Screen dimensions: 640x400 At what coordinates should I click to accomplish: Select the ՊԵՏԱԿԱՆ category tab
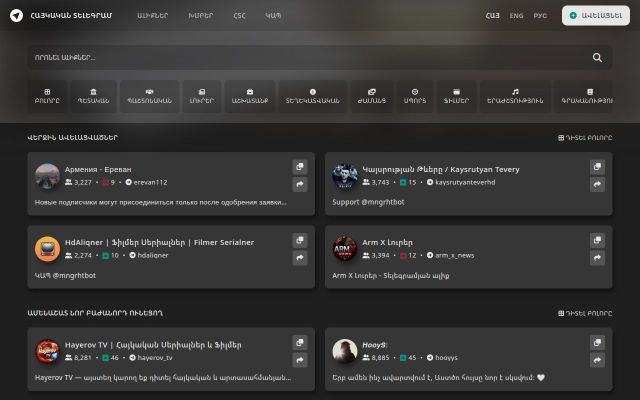coord(93,96)
